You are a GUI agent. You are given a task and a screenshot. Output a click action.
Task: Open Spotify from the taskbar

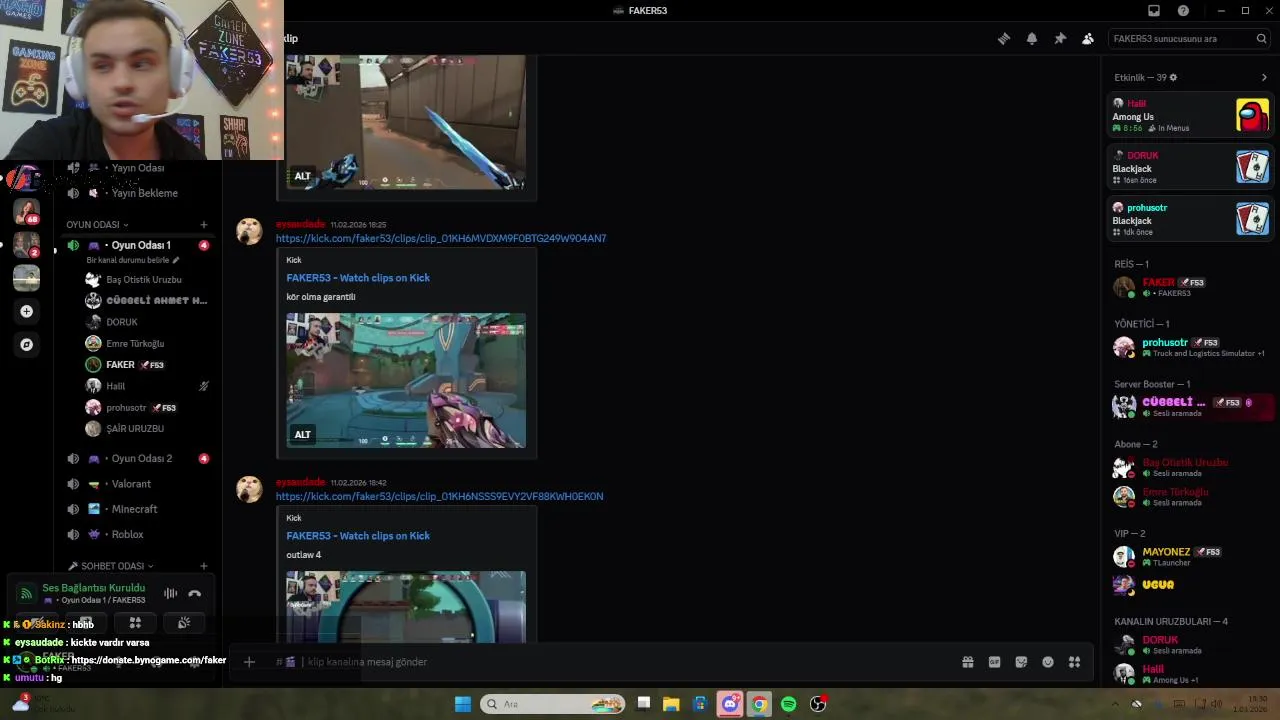788,704
